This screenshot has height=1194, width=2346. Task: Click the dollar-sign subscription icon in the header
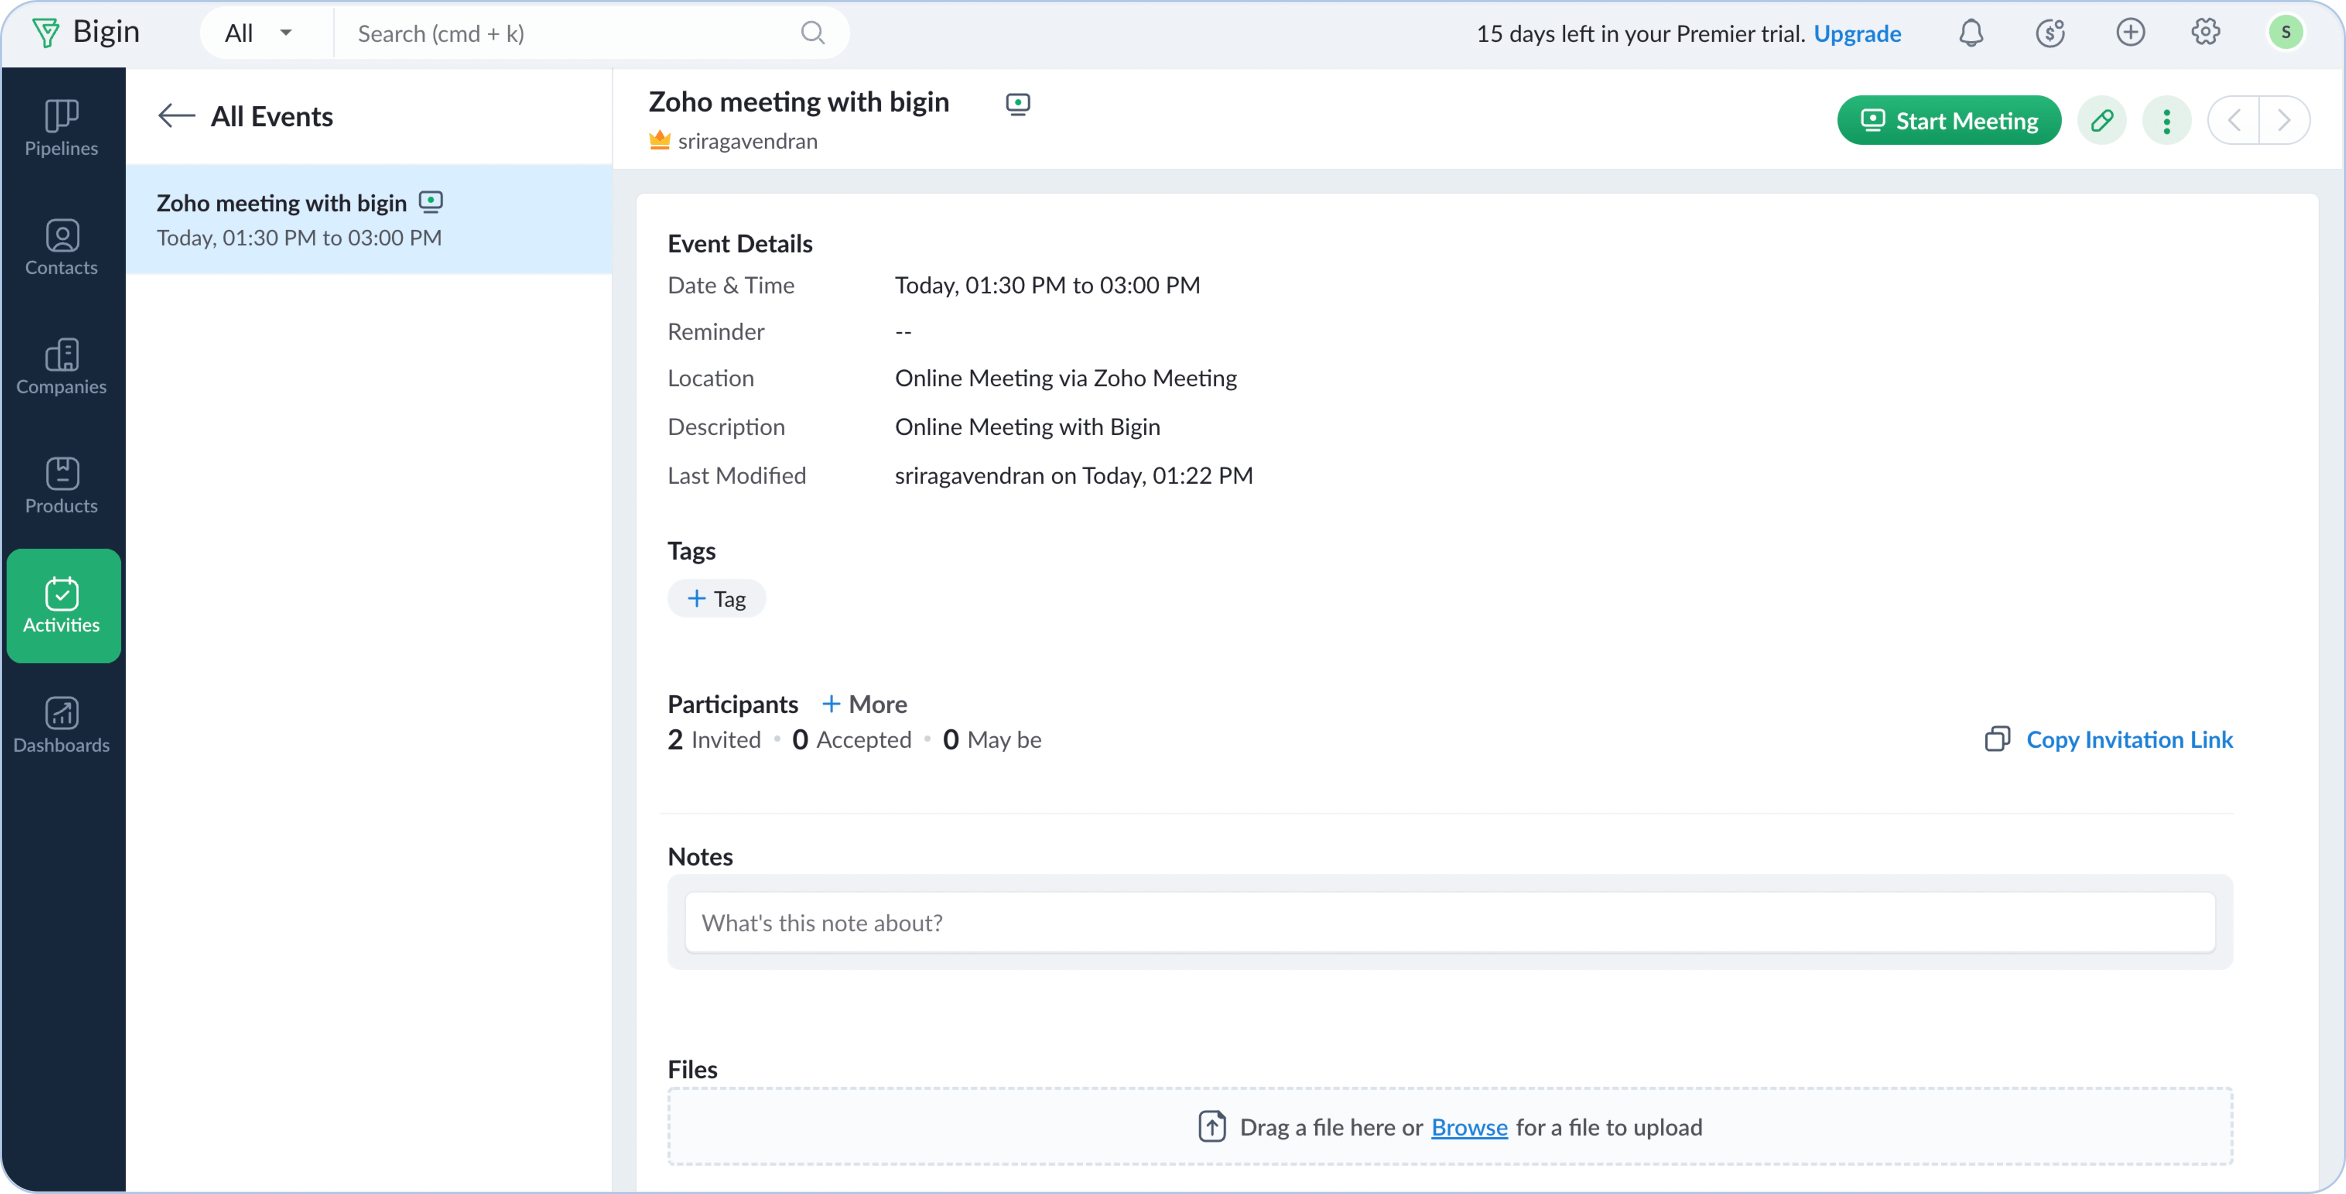point(2050,33)
